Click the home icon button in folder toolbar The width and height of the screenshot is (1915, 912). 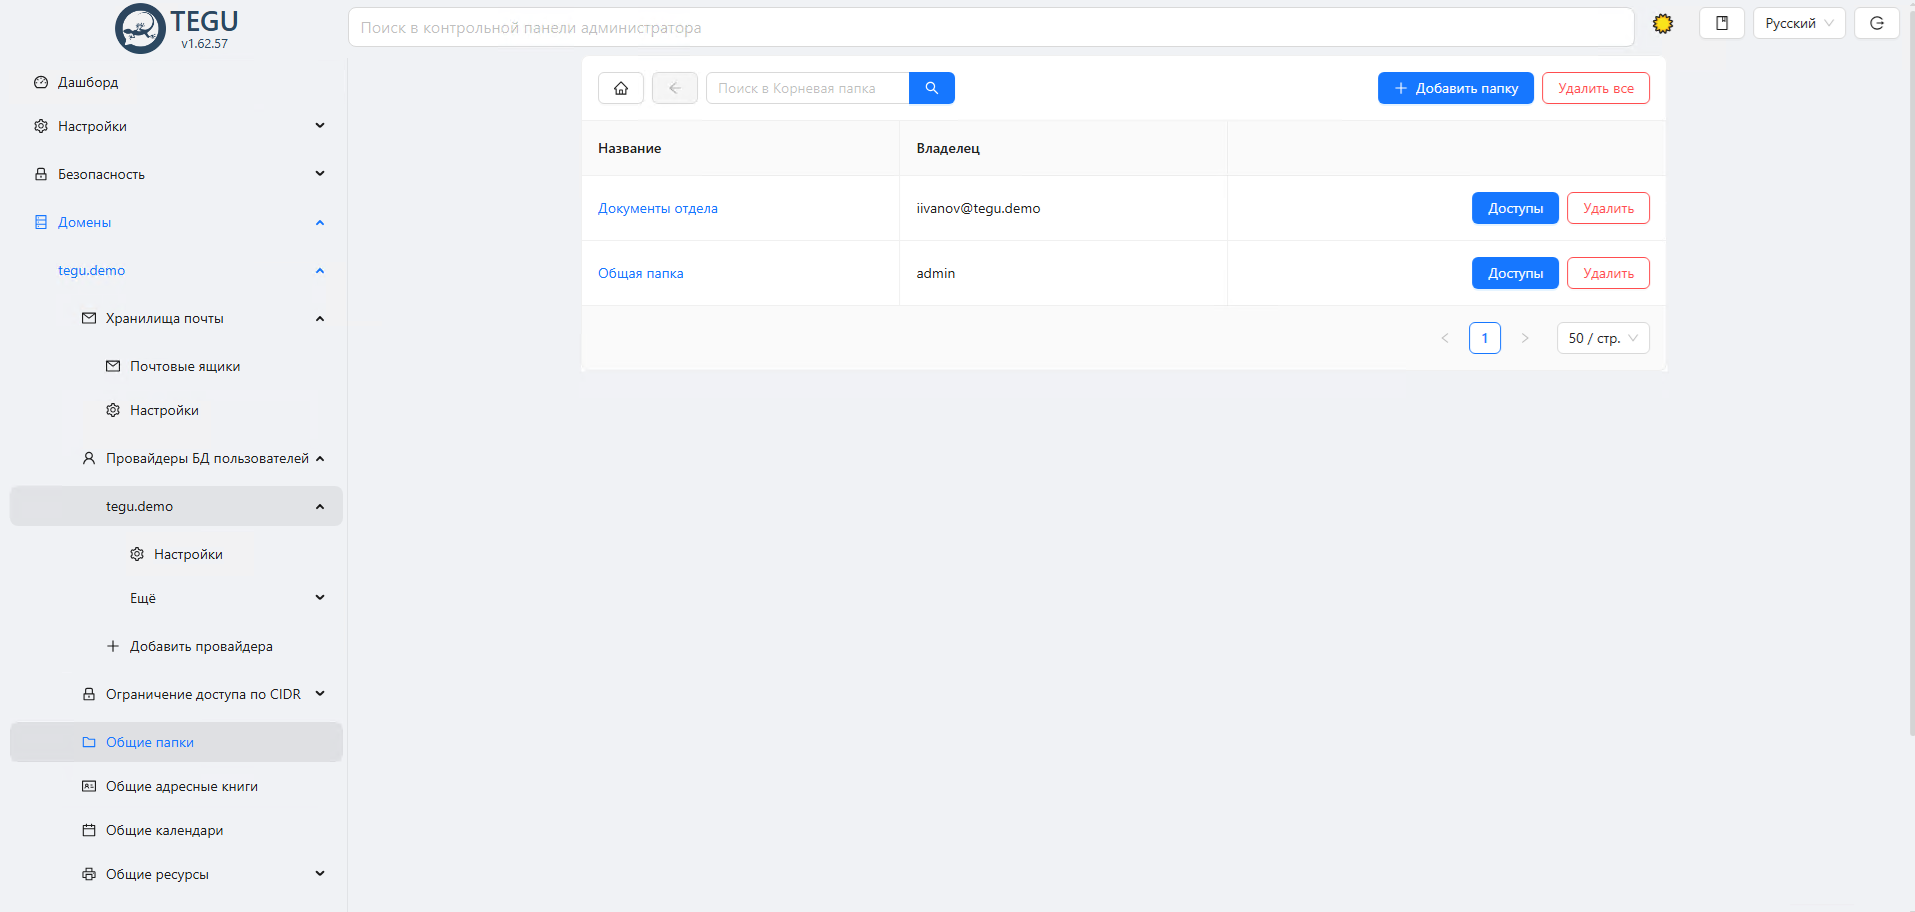pos(621,88)
